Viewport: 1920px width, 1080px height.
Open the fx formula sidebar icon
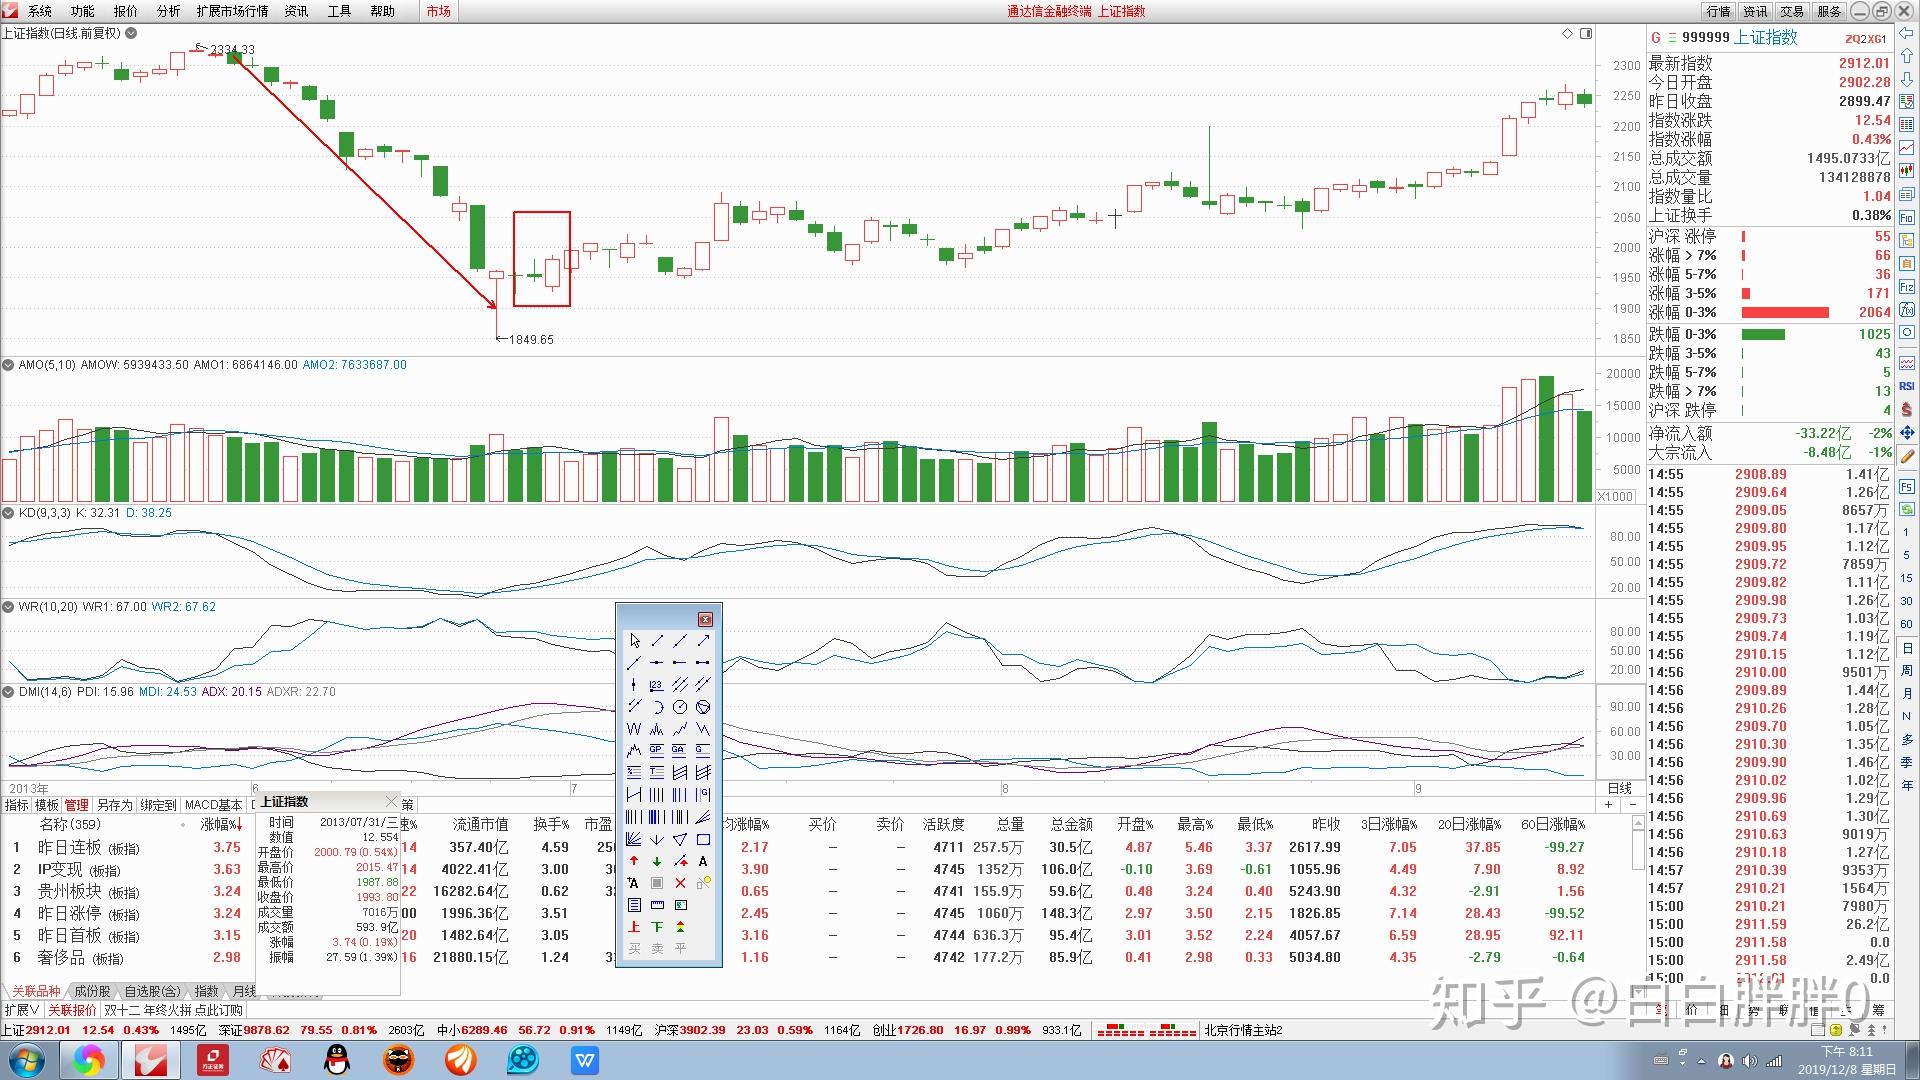coord(1906,310)
